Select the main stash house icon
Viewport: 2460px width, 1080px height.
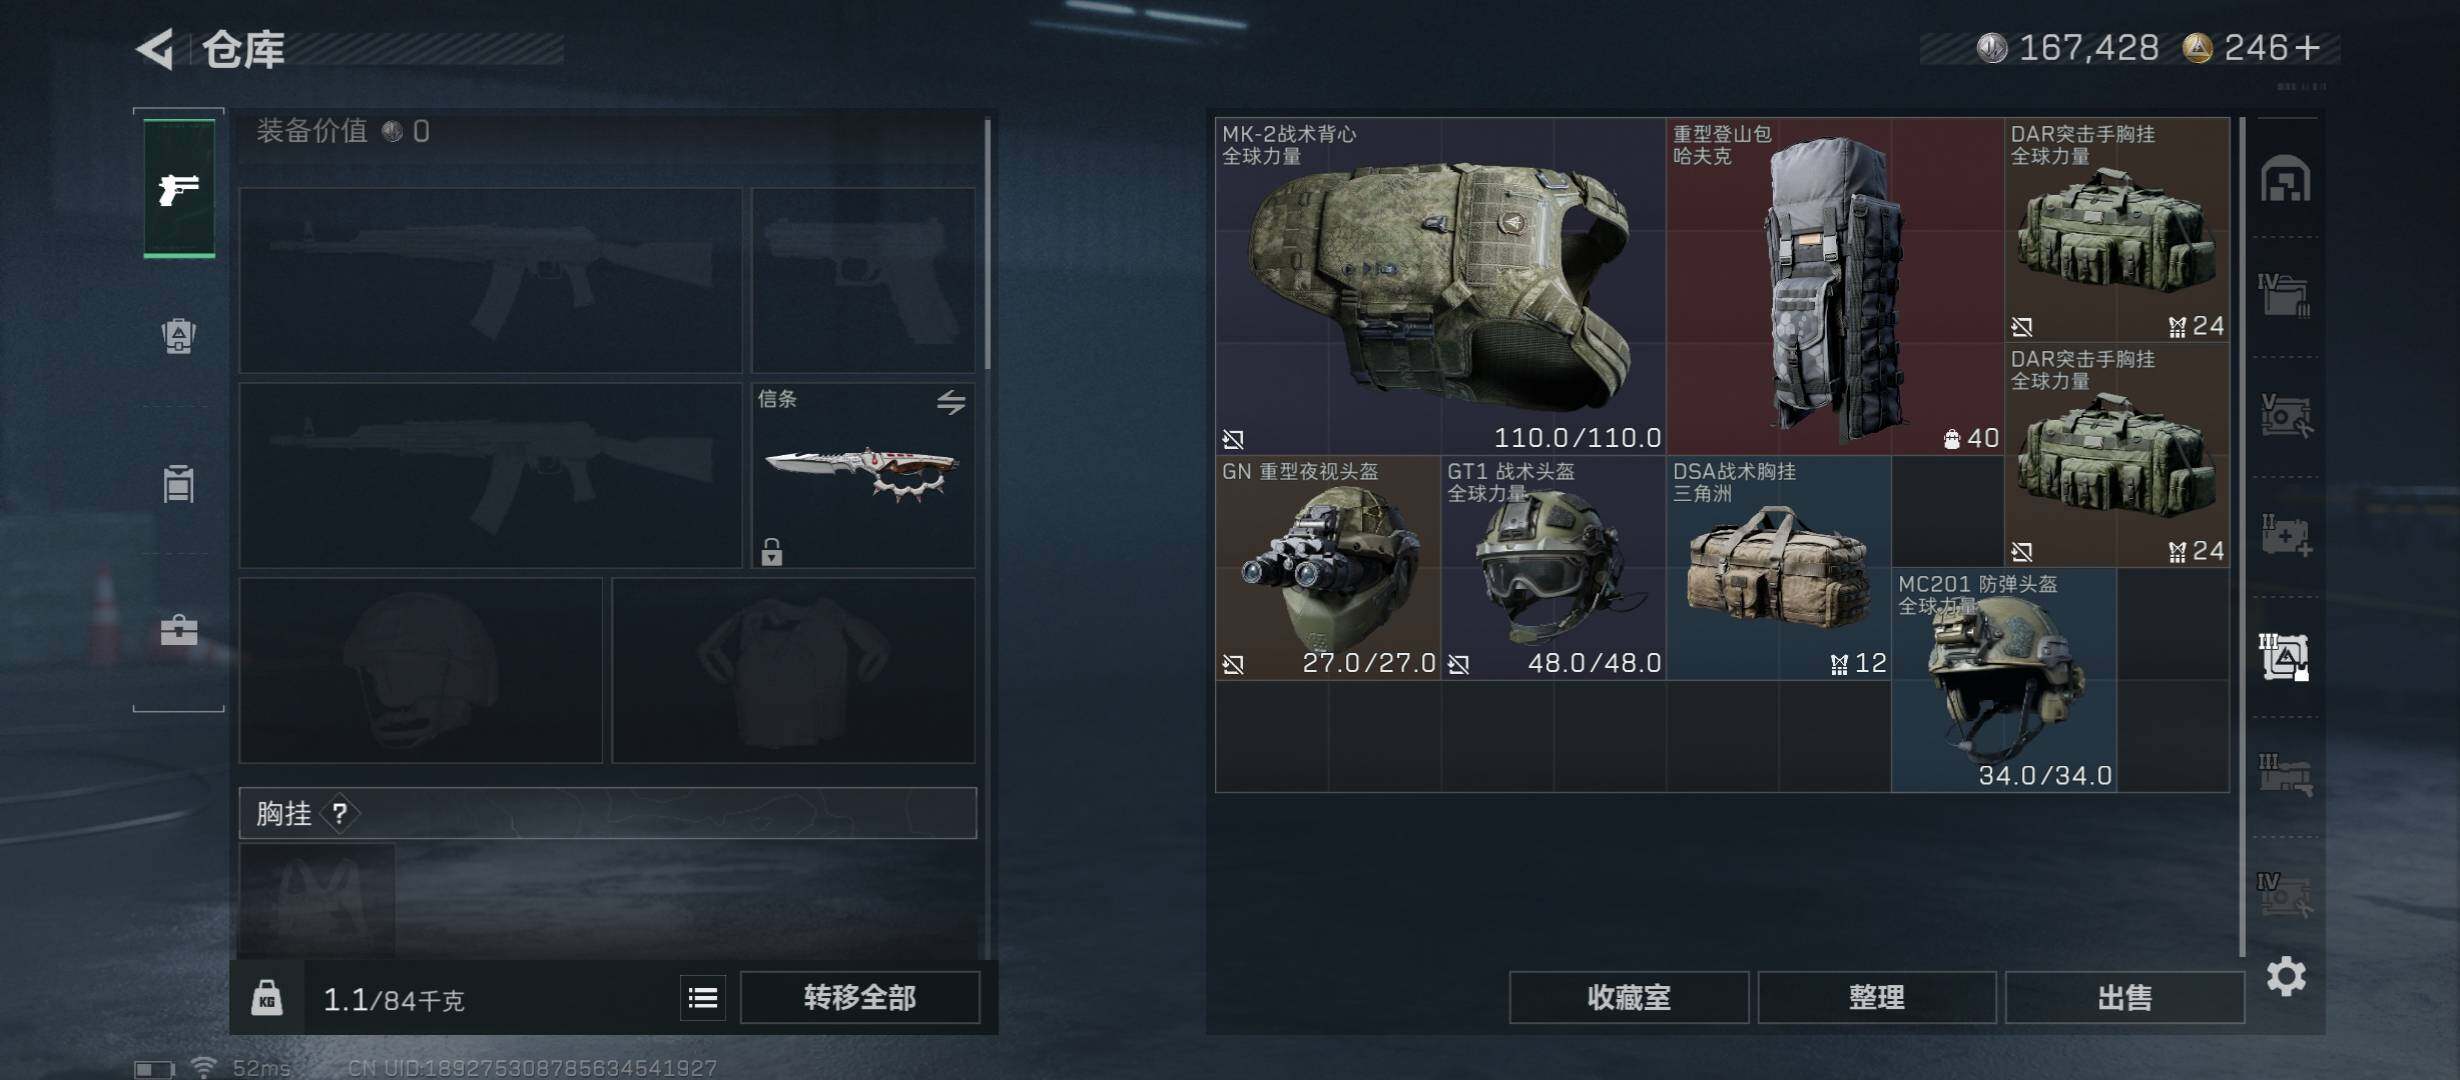pos(2286,179)
